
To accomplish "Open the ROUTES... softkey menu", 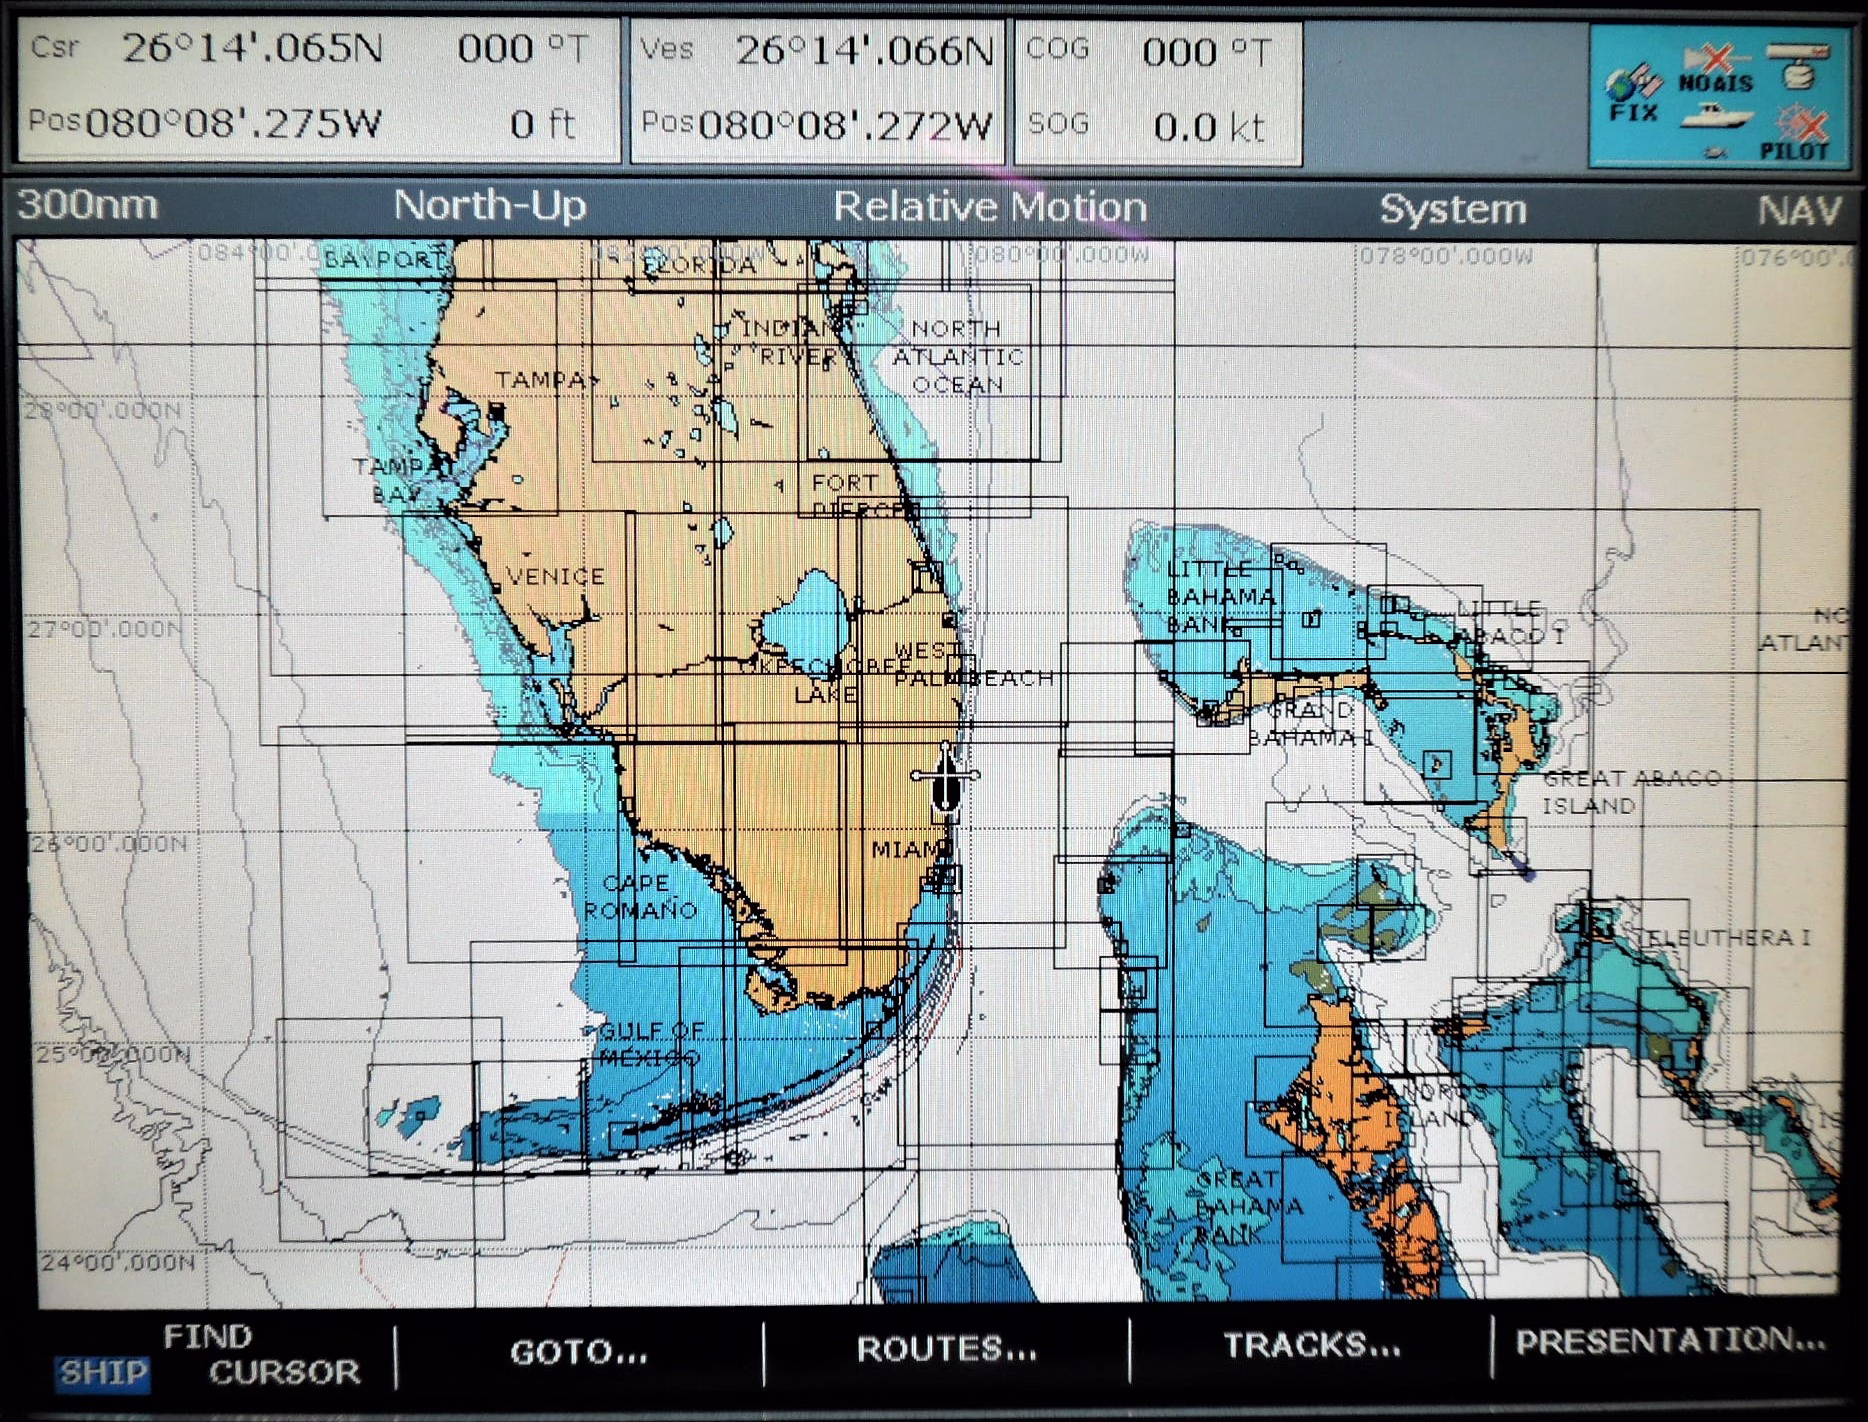I will coord(946,1350).
